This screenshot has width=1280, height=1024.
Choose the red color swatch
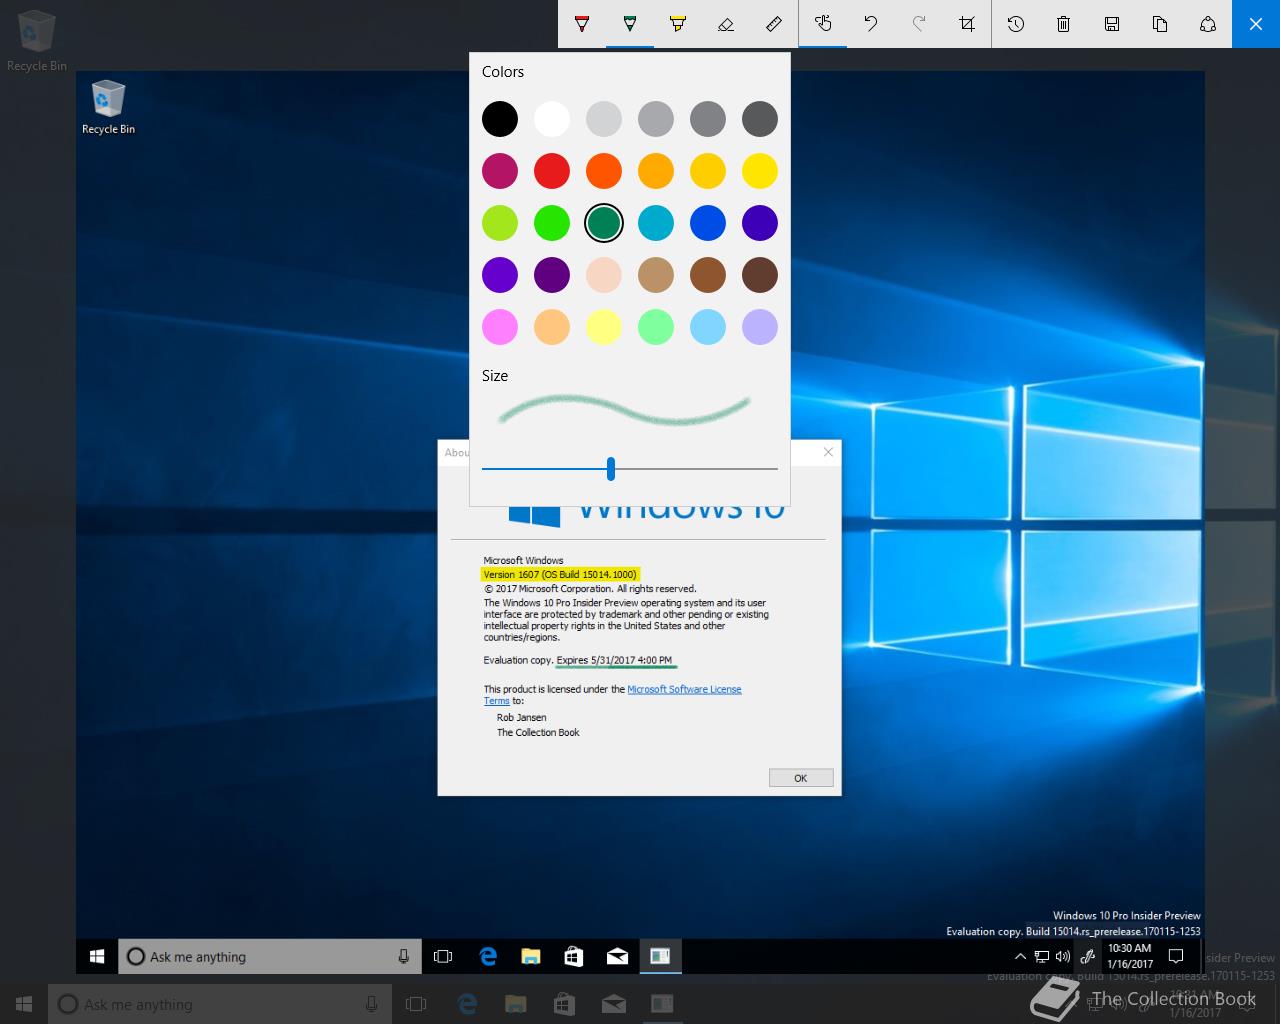pyautogui.click(x=552, y=171)
